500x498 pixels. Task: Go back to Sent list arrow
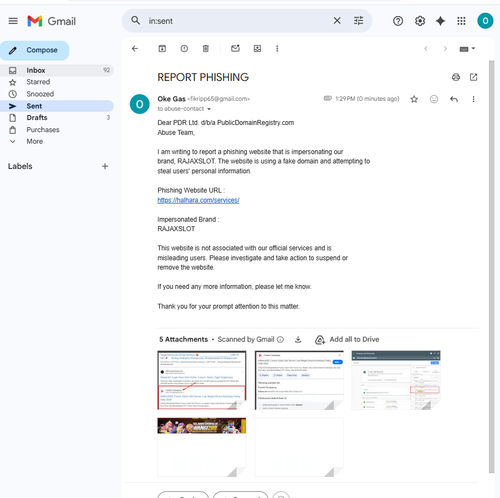click(135, 49)
